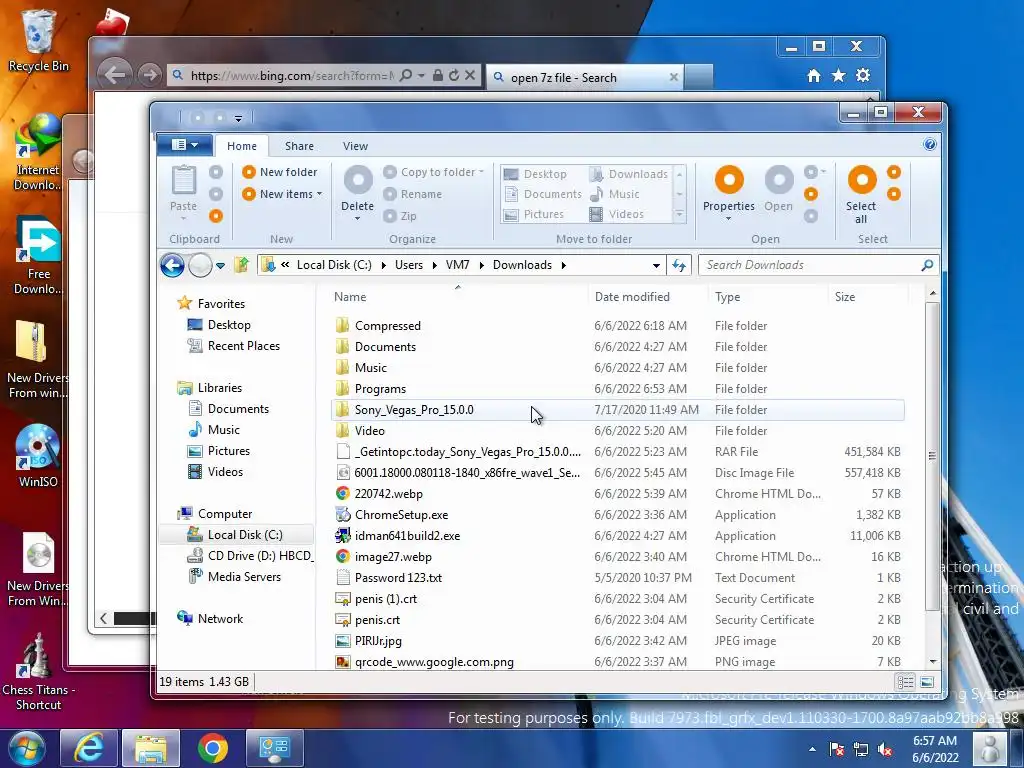Click the Internet Explorer home icon
The image size is (1024, 768).
(814, 76)
